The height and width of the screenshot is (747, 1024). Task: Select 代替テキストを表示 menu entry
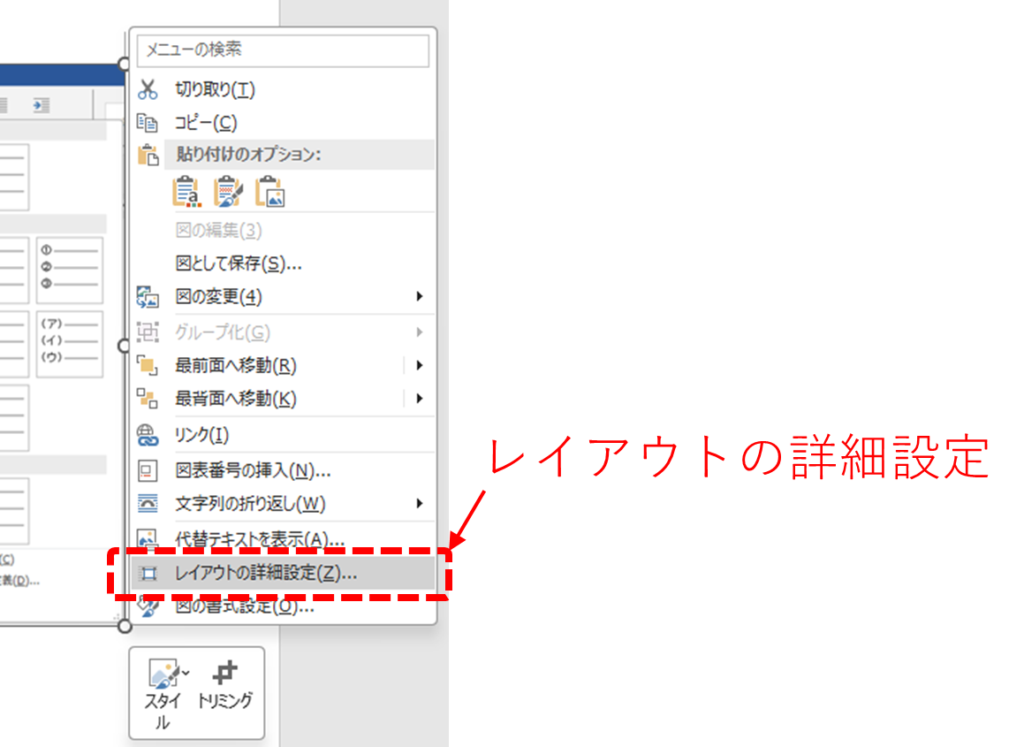point(259,539)
